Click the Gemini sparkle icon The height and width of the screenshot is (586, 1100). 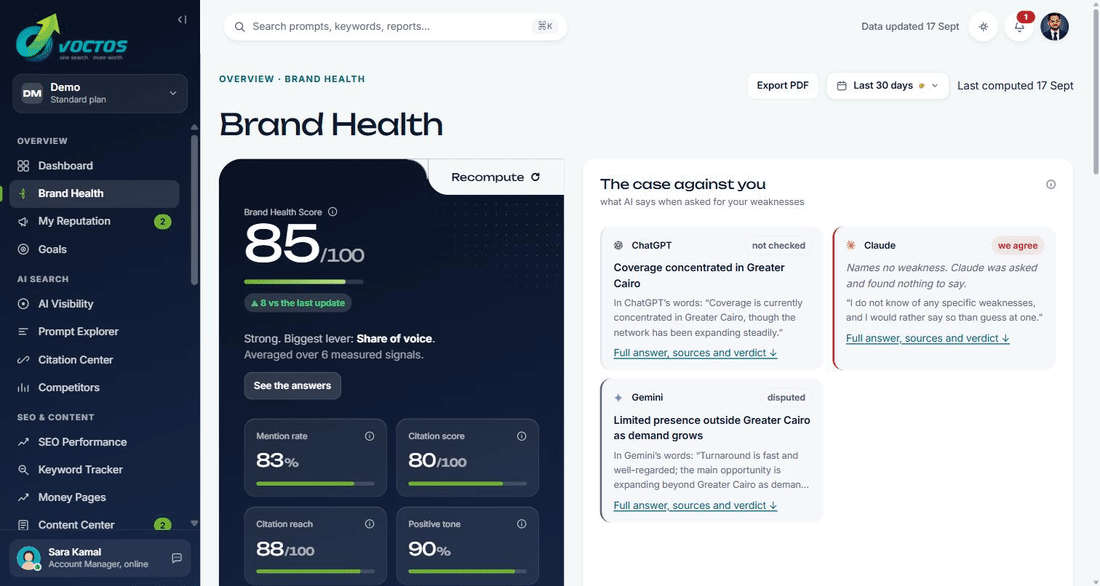618,397
